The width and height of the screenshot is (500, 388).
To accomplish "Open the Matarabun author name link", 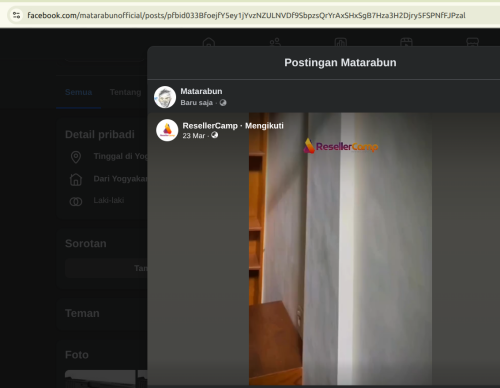I will 201,91.
